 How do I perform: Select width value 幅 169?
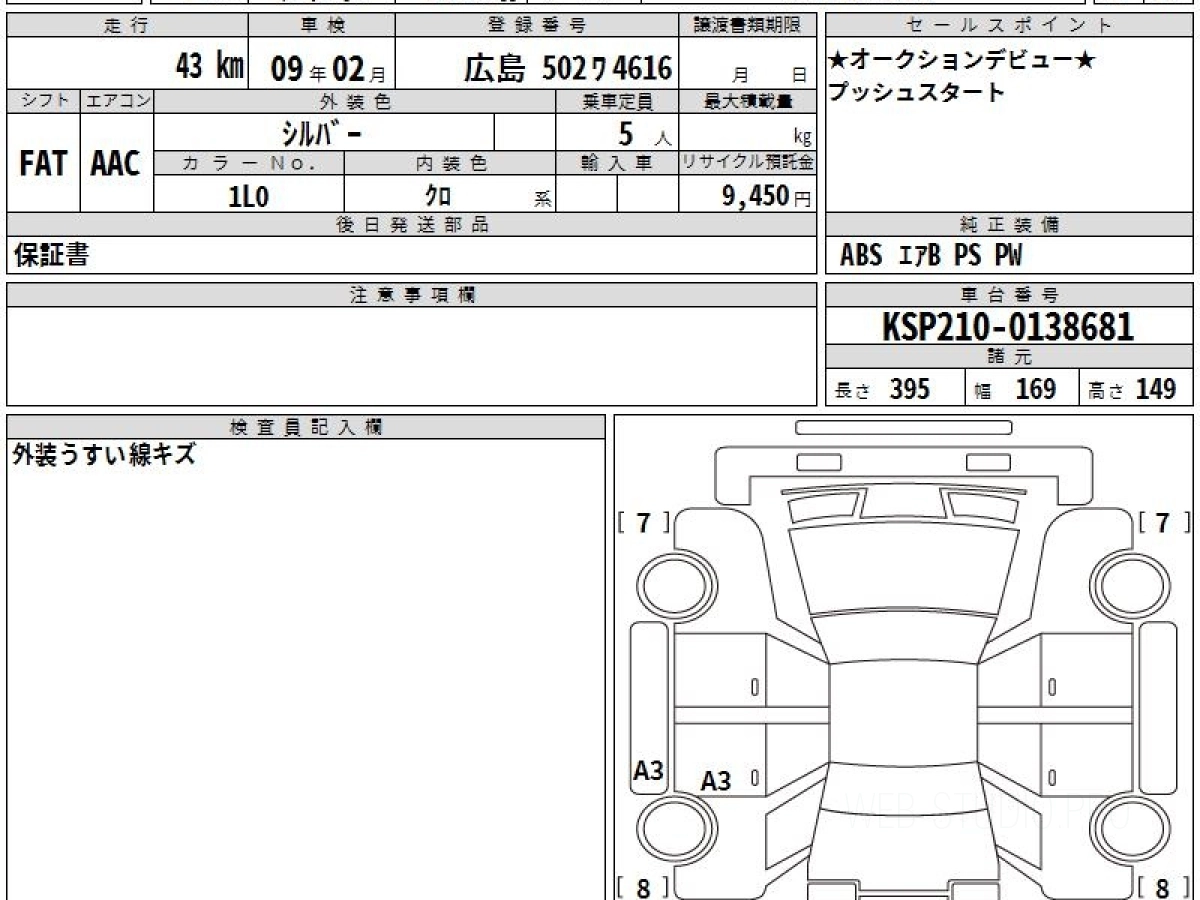point(1015,389)
